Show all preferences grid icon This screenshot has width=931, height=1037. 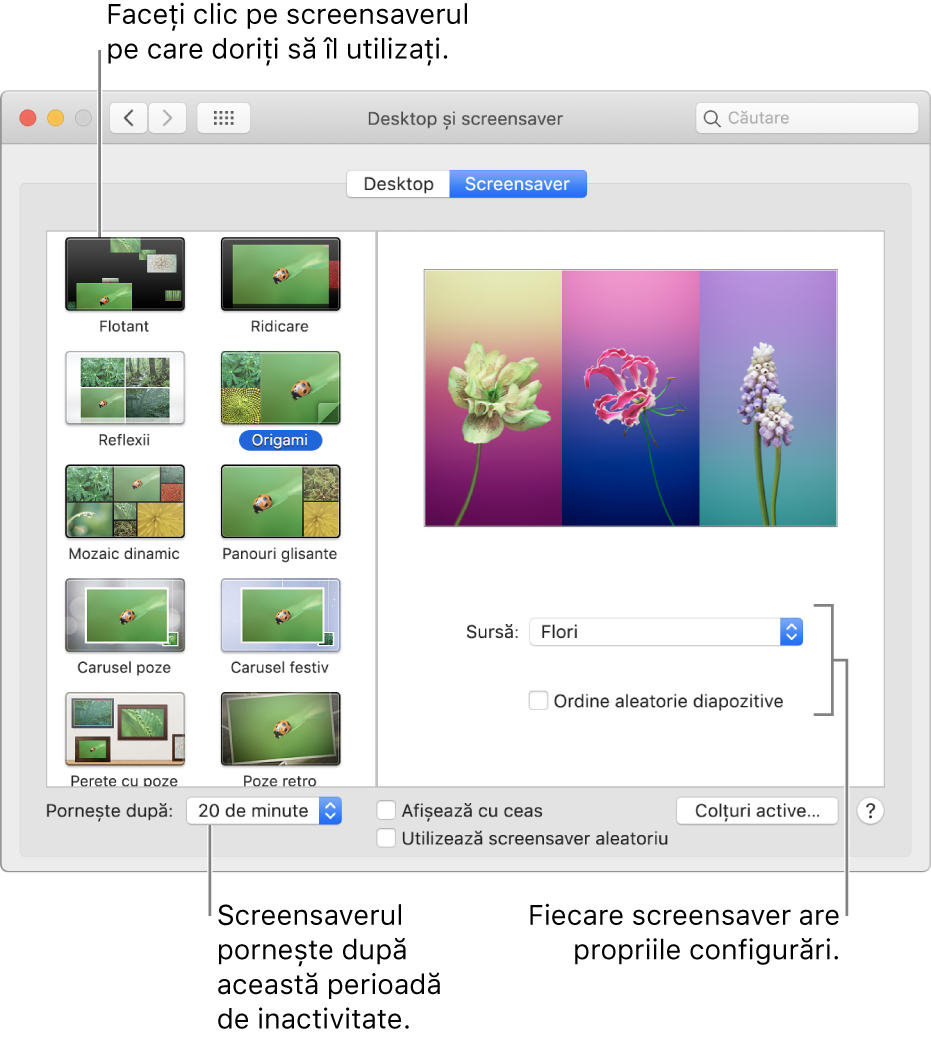224,118
